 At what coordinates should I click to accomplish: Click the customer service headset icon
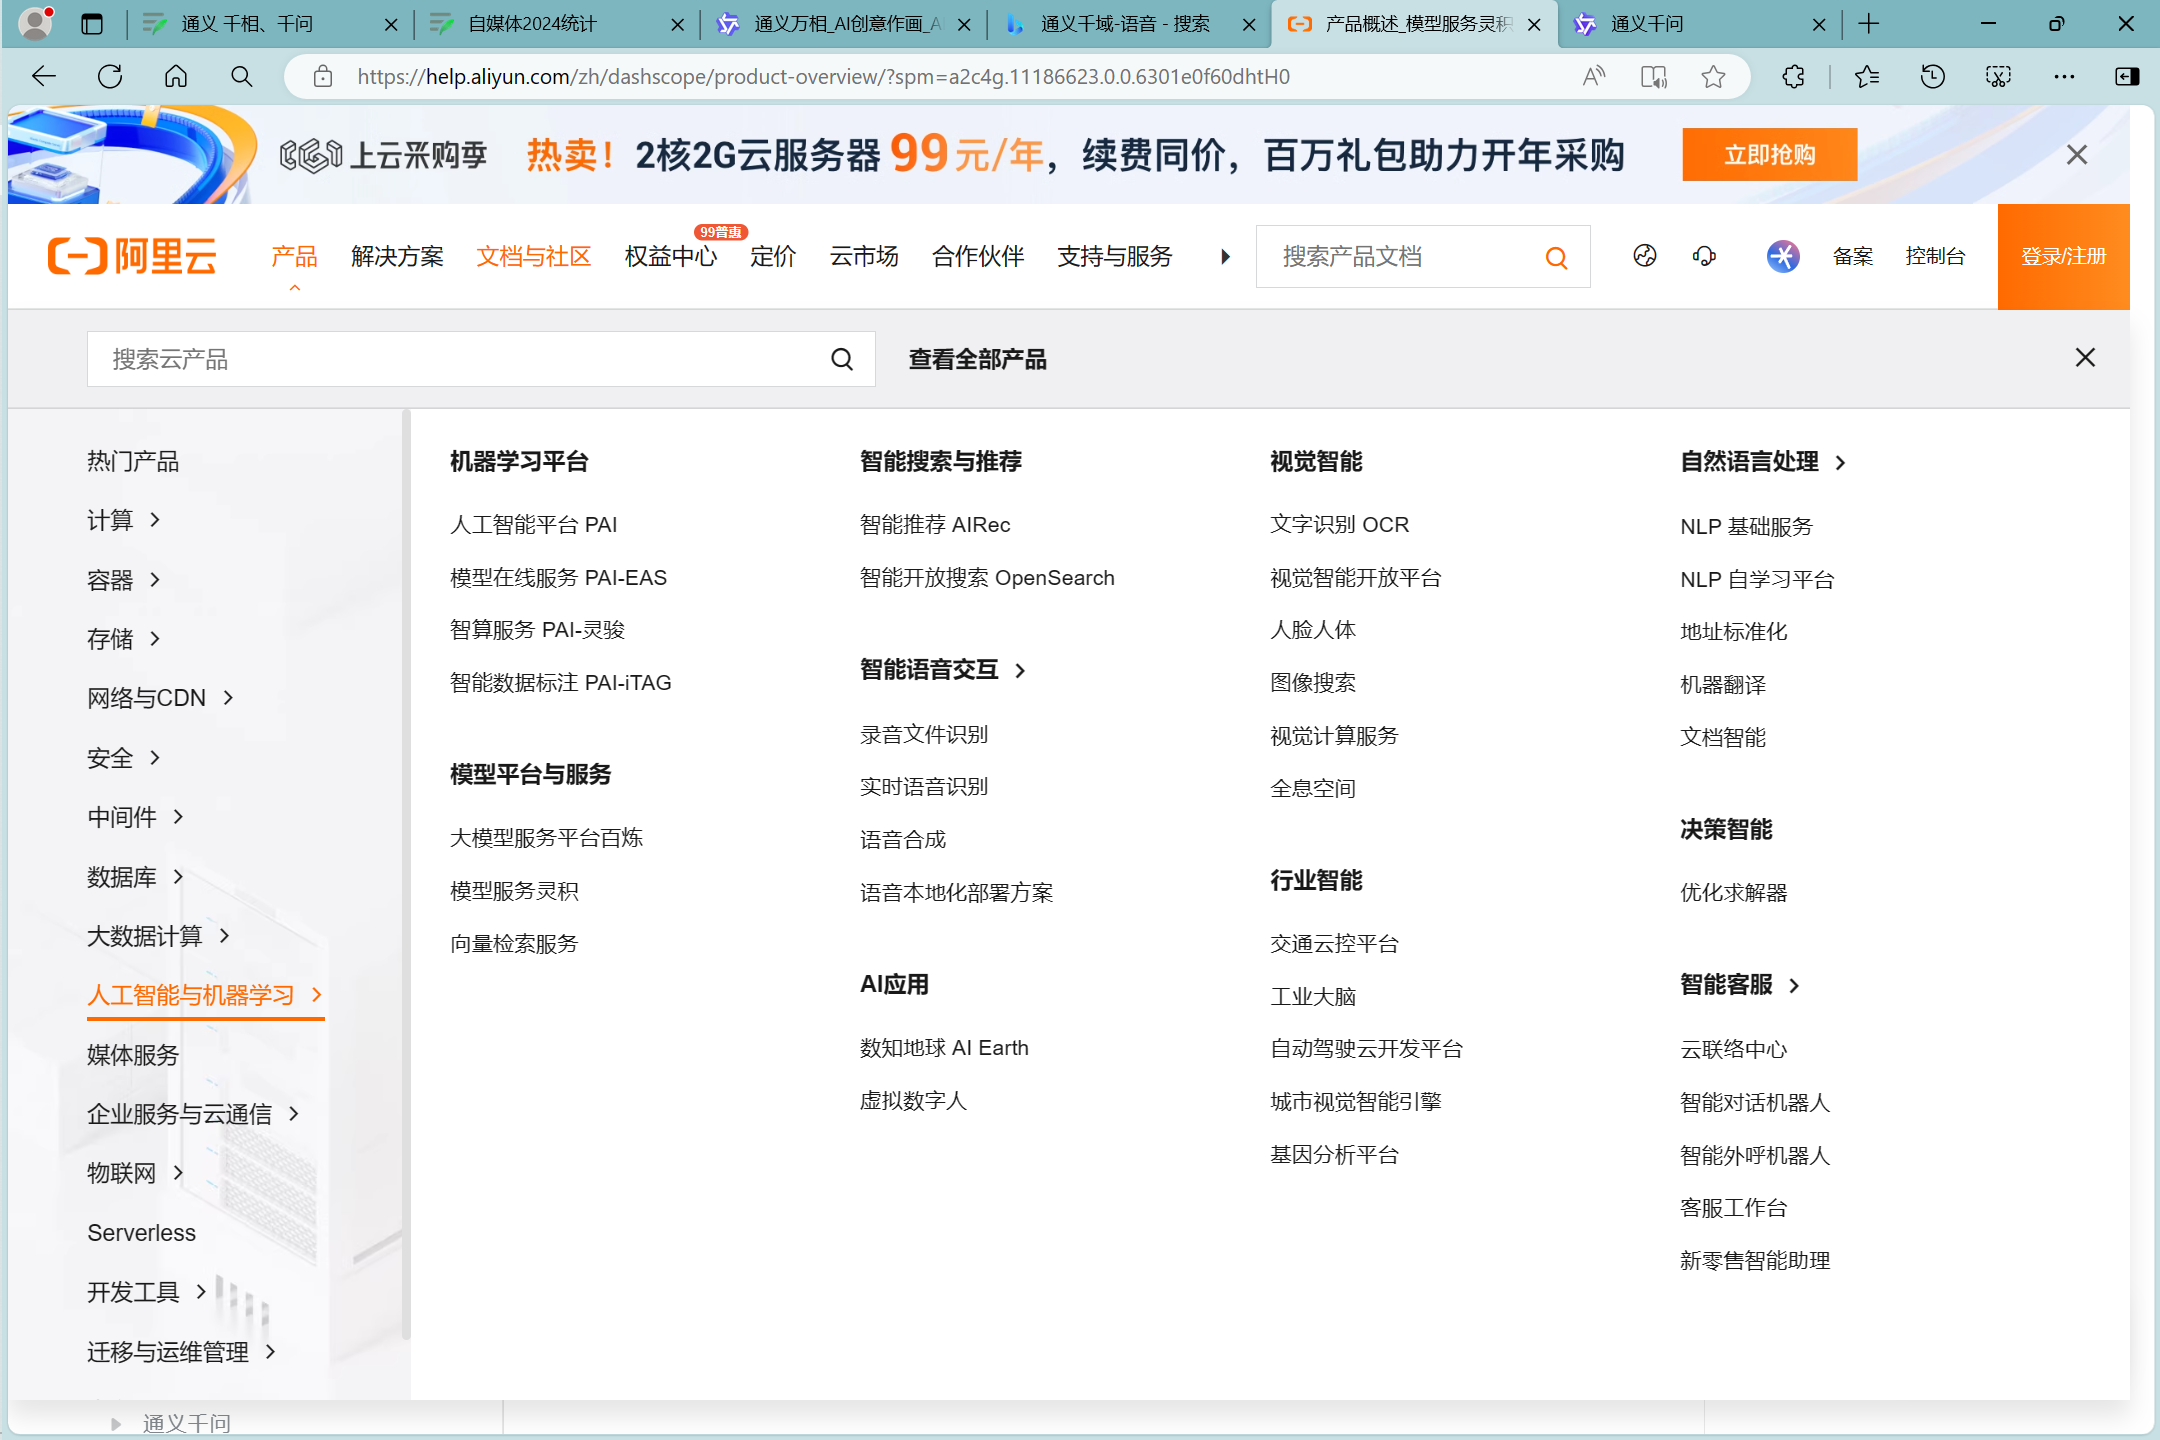tap(1704, 256)
